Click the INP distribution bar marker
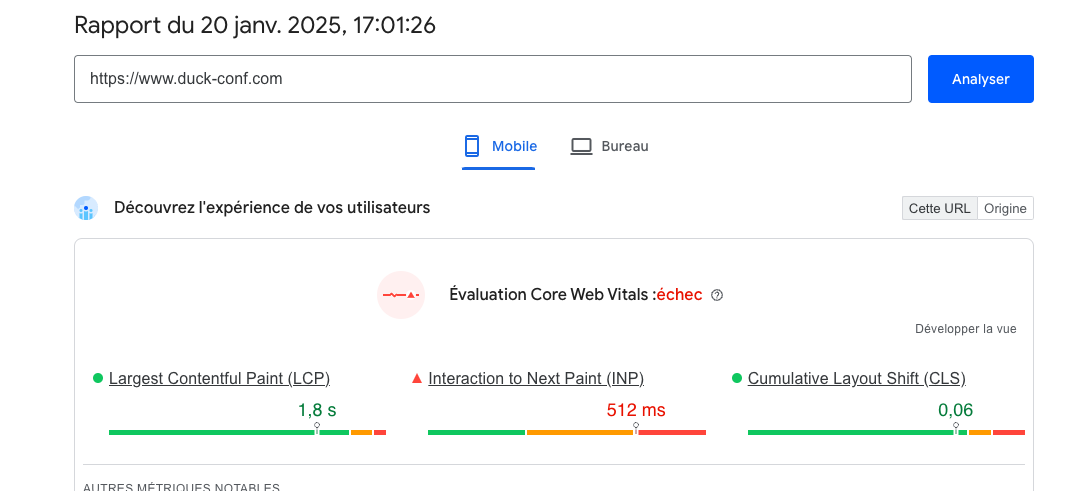 tap(636, 428)
